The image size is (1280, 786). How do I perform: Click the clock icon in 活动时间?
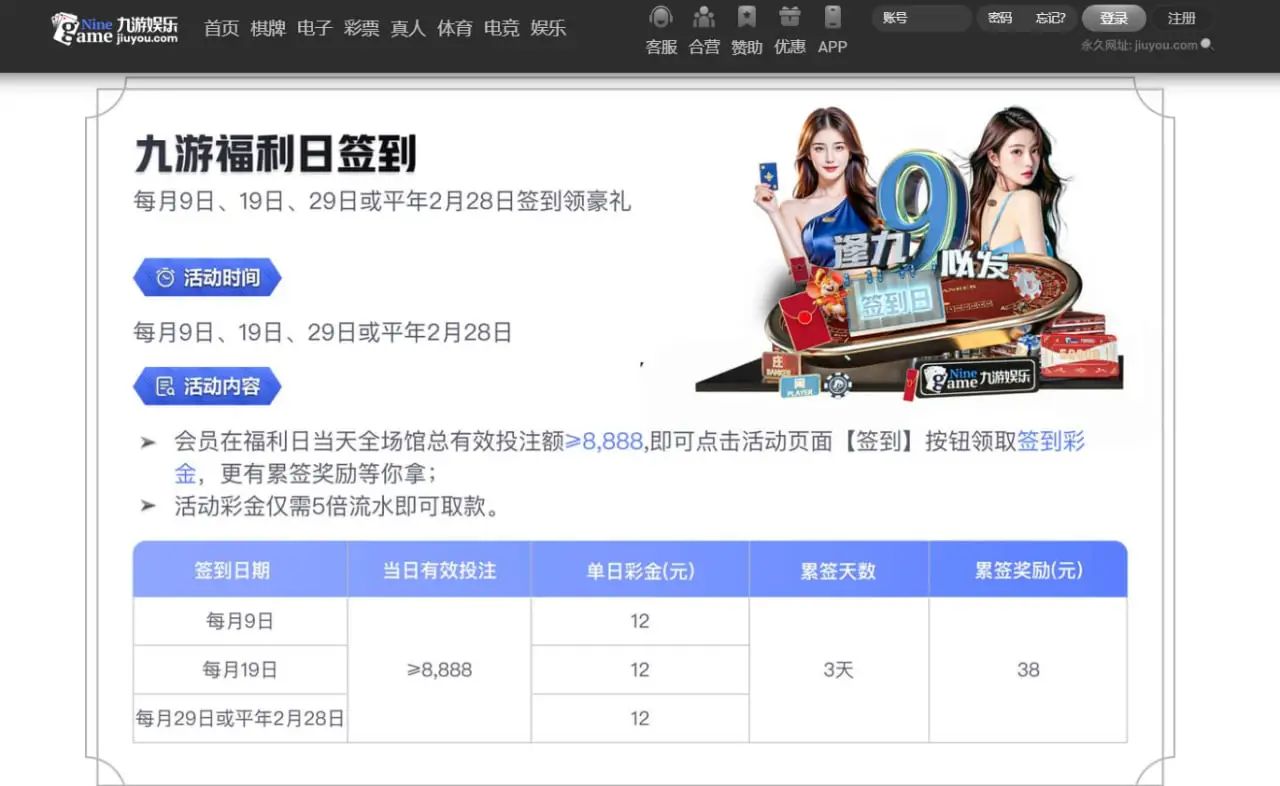(x=166, y=278)
